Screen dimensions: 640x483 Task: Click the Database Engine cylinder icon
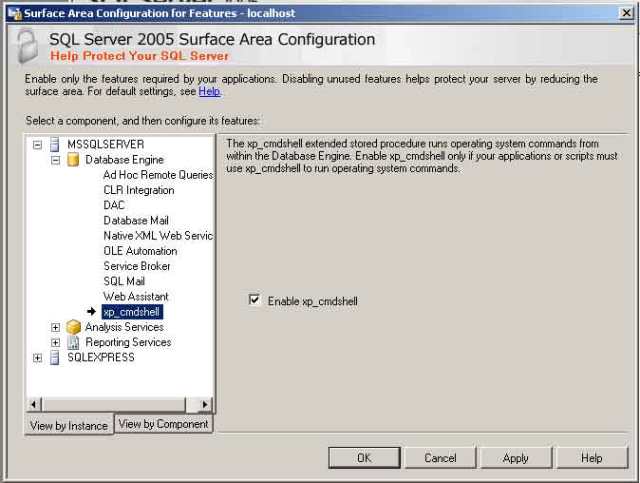coord(73,160)
